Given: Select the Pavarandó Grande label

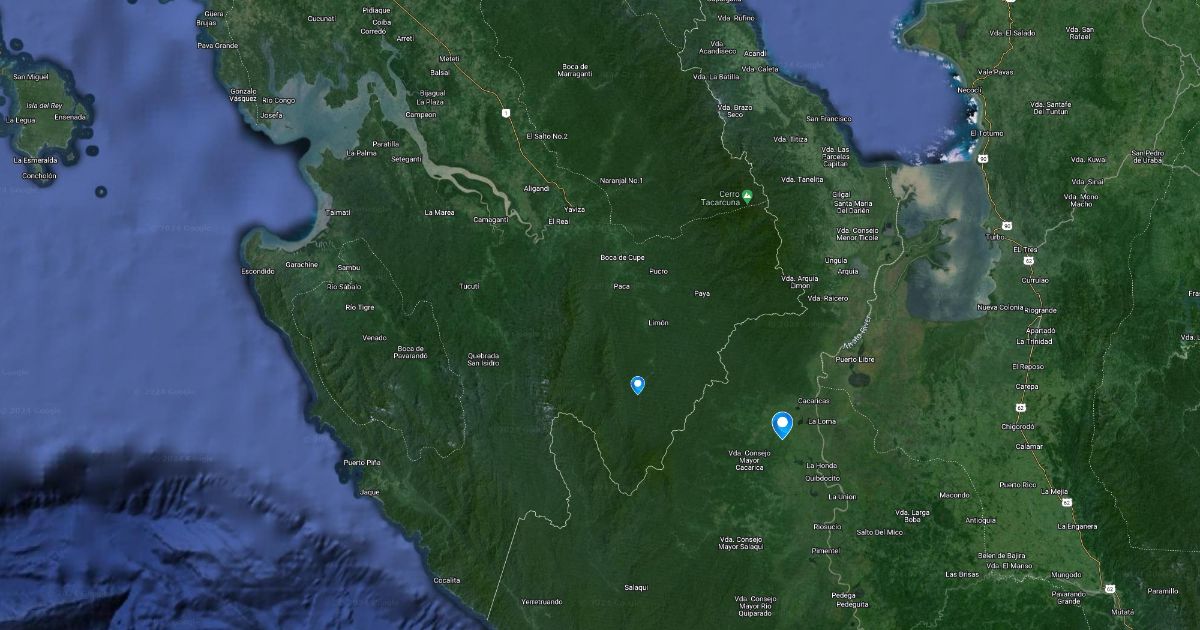Looking at the screenshot, I should point(1067,597).
